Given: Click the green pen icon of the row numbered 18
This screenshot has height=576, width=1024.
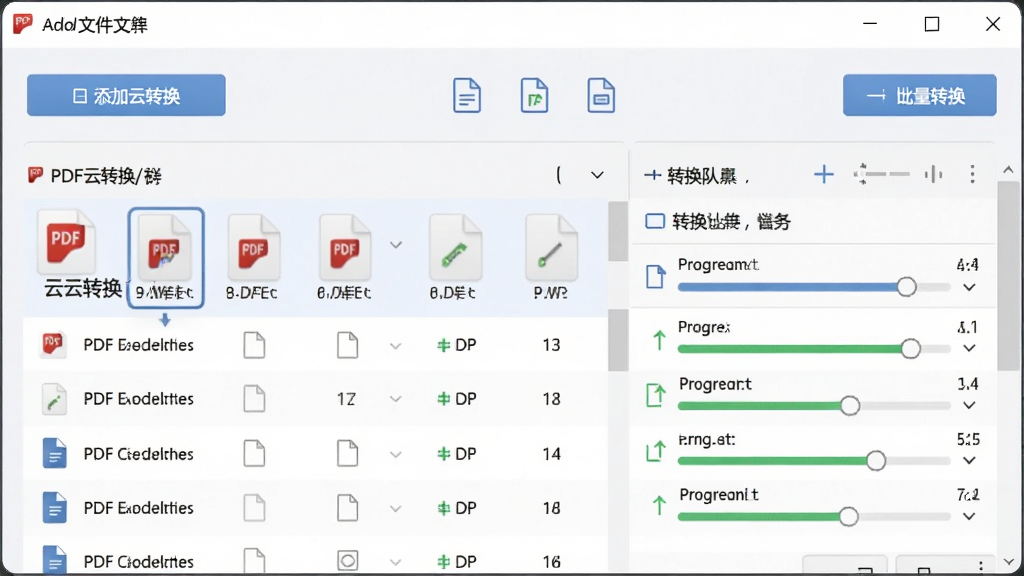Looking at the screenshot, I should coord(54,399).
